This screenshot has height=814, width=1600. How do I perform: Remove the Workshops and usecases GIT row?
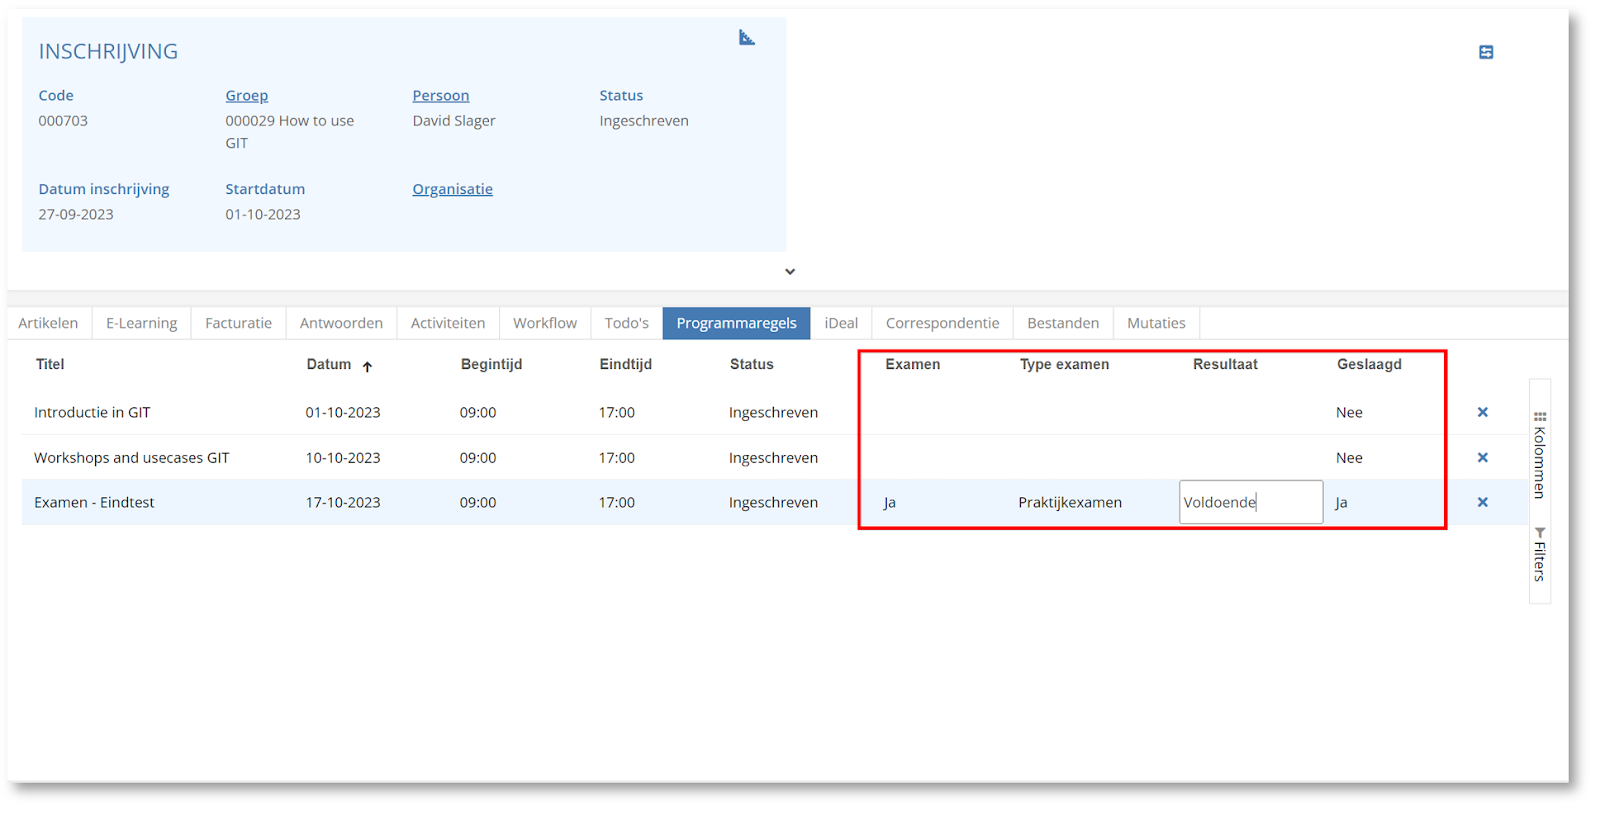(x=1482, y=457)
